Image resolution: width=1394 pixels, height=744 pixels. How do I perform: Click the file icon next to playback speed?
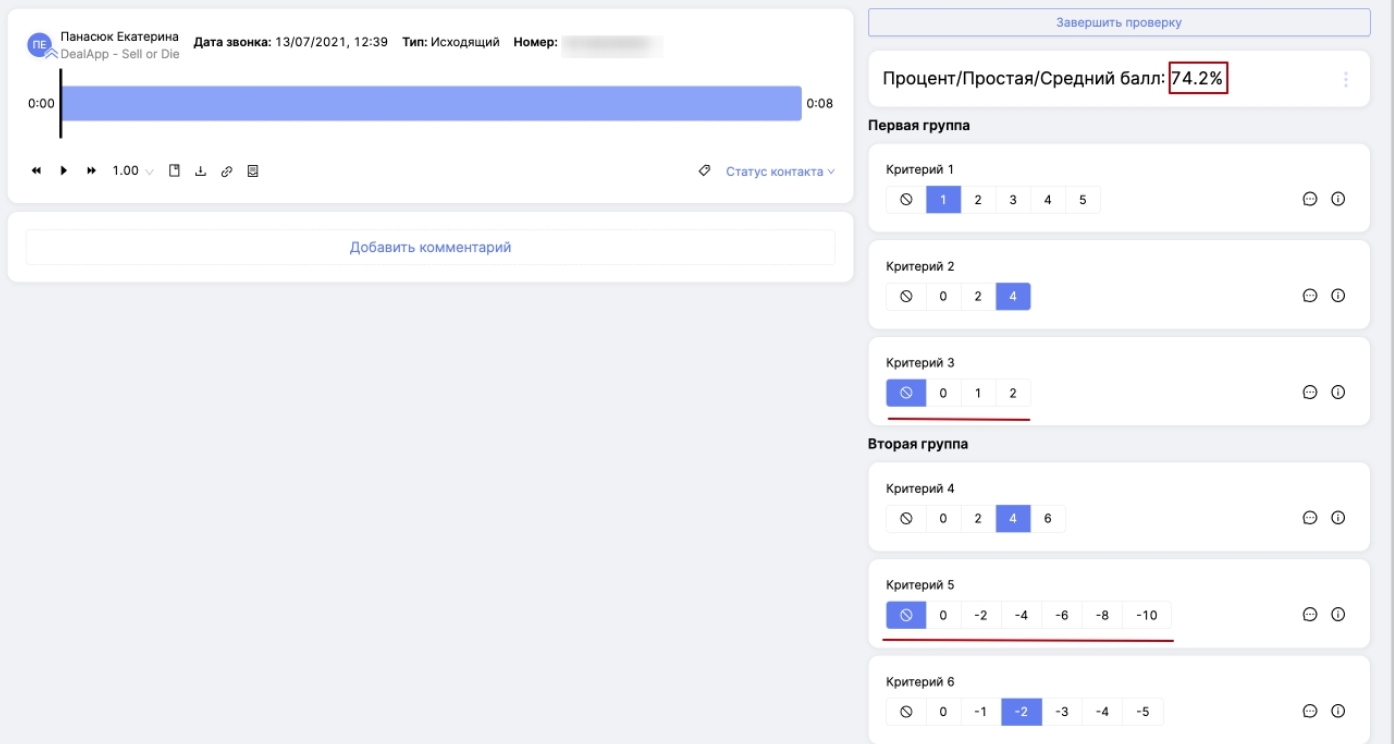(x=174, y=171)
